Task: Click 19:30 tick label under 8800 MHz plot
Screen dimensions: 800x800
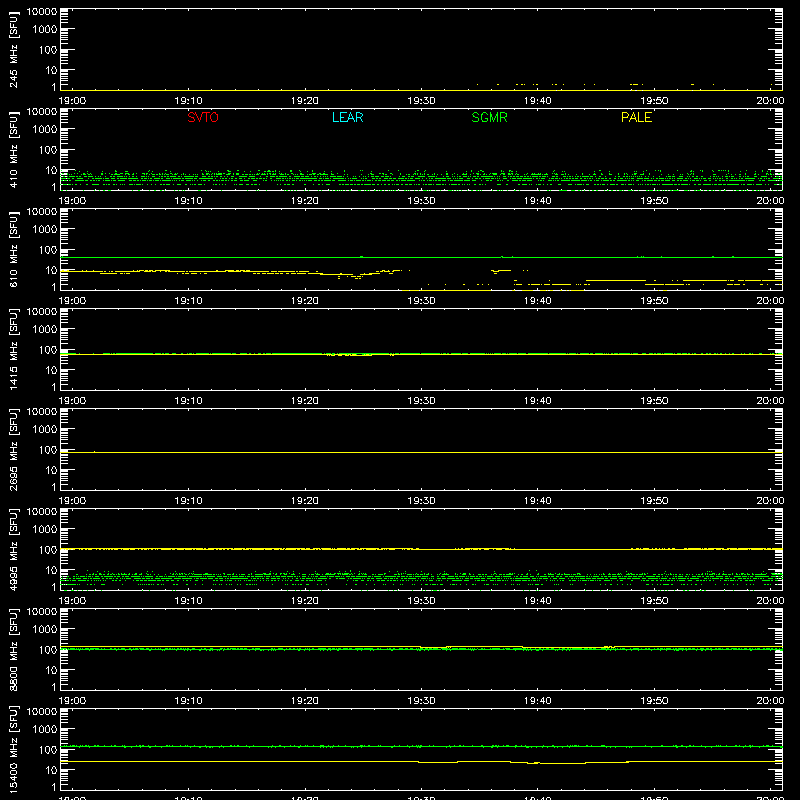Action: [421, 701]
